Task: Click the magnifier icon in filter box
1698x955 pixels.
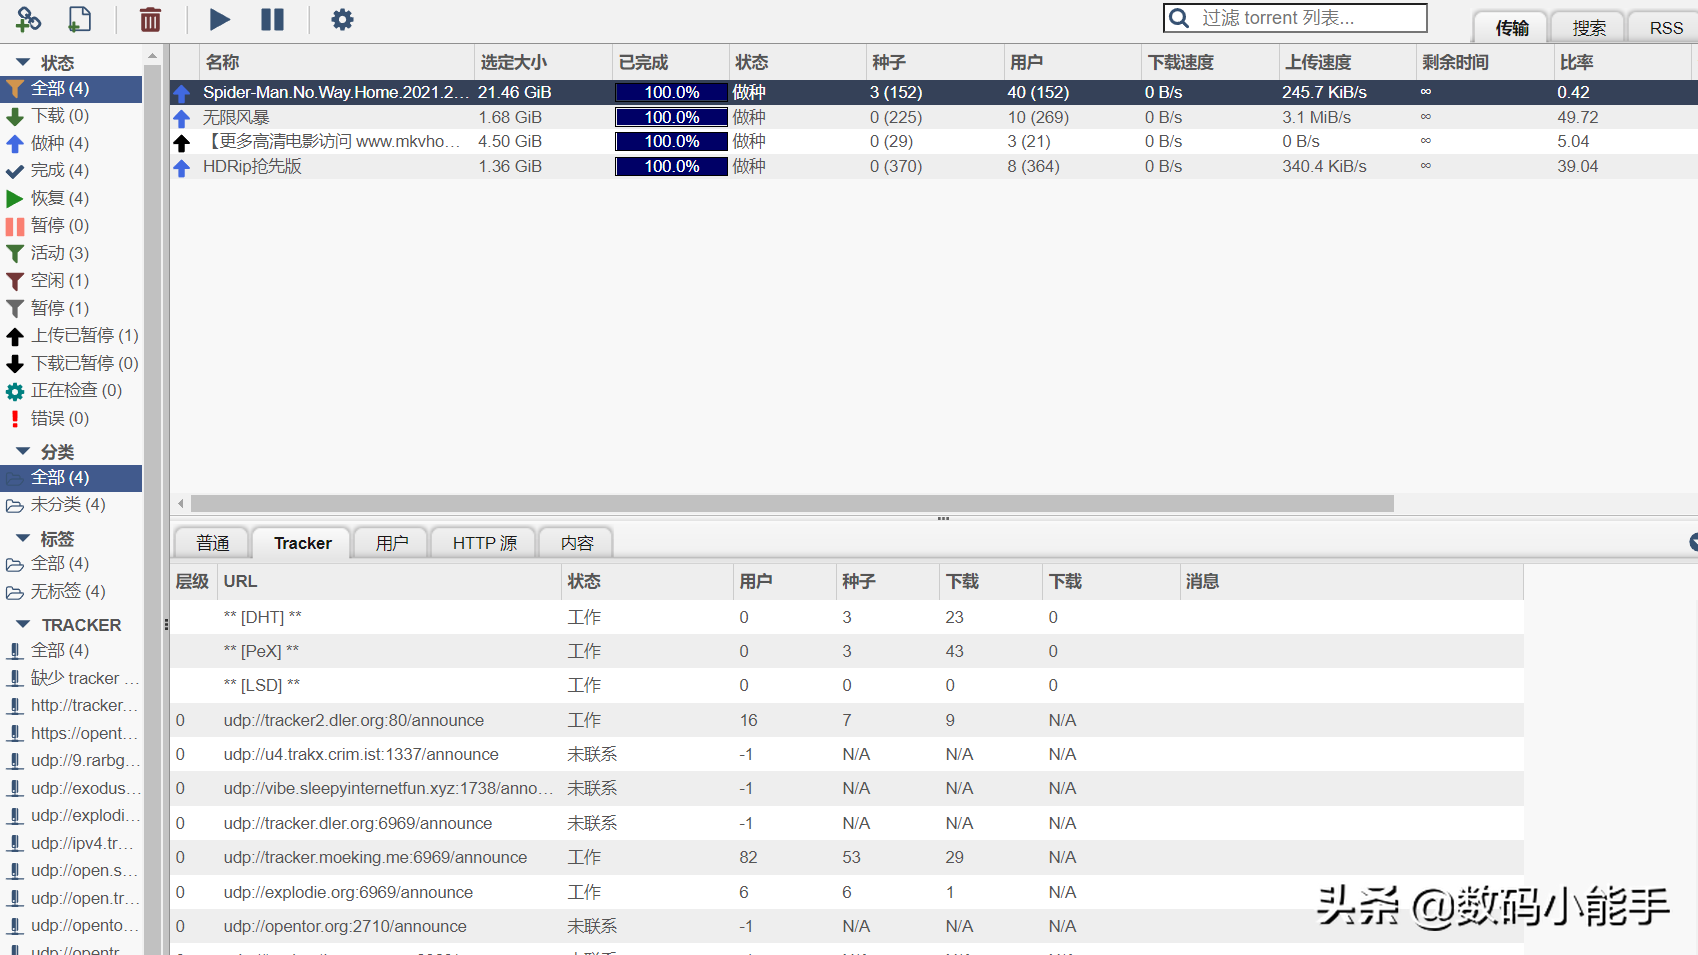Action: click(x=1180, y=18)
